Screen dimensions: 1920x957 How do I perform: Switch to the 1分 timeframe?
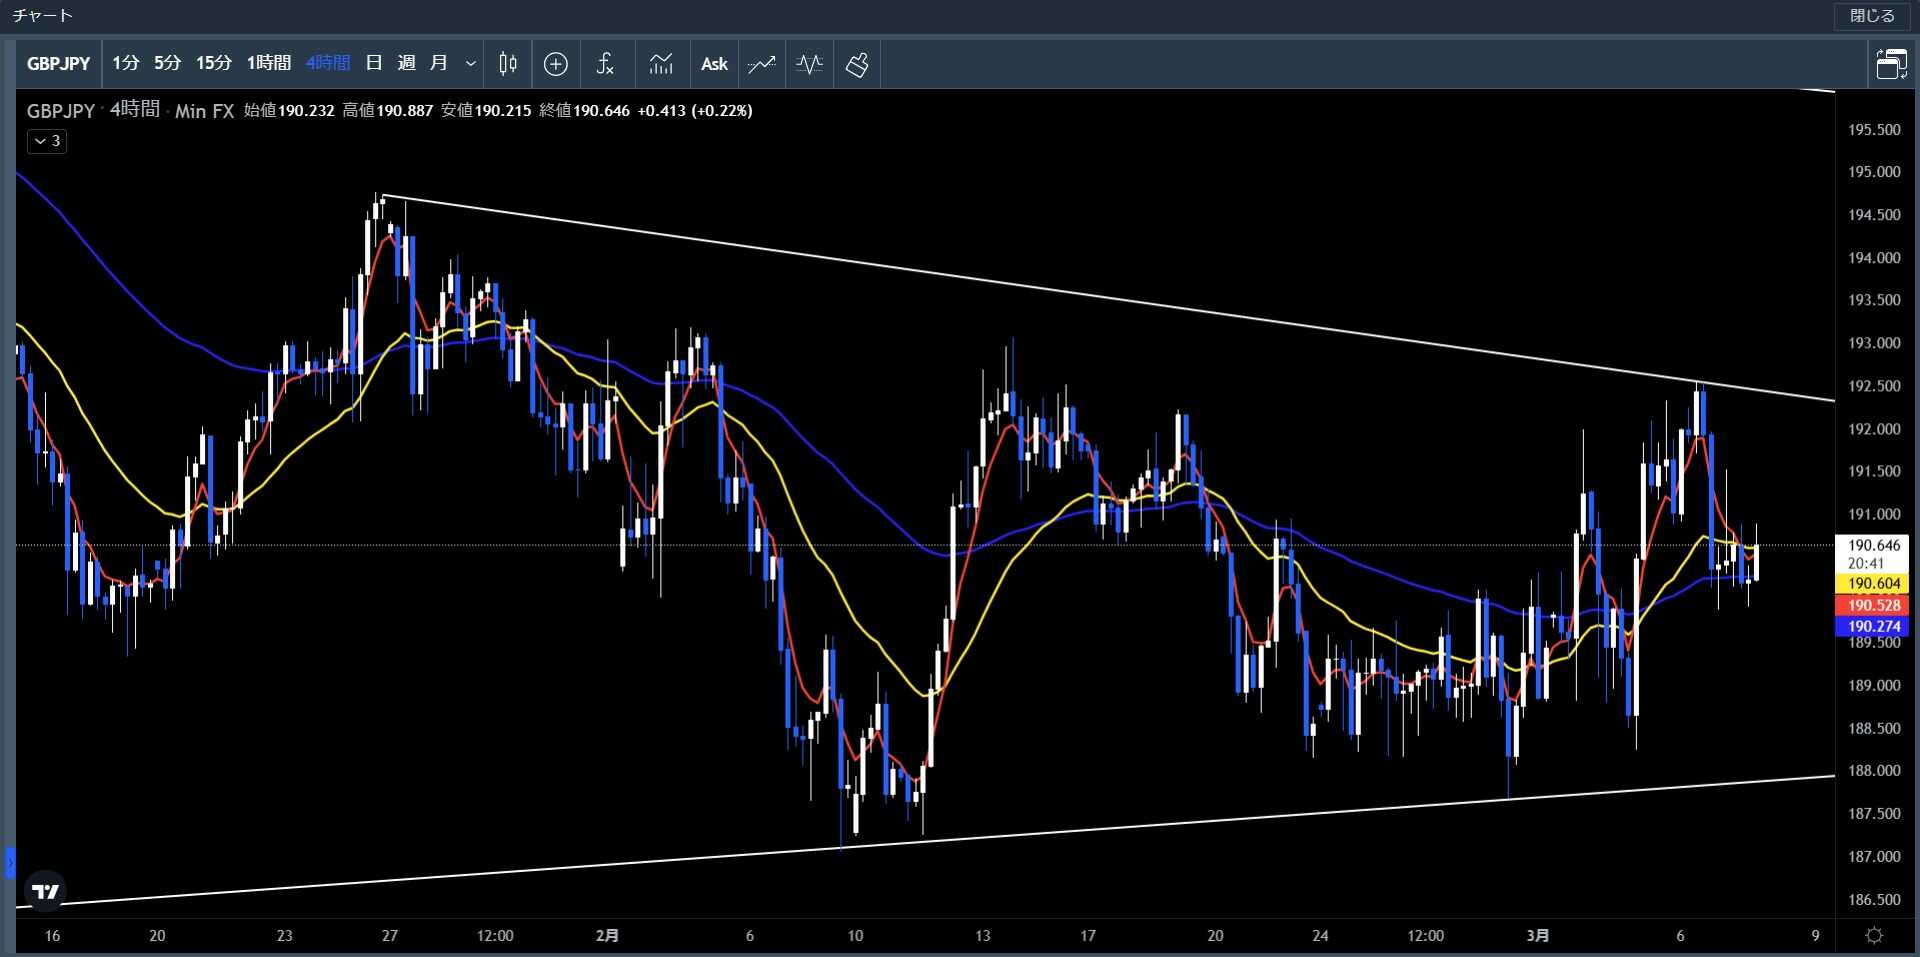pos(125,64)
